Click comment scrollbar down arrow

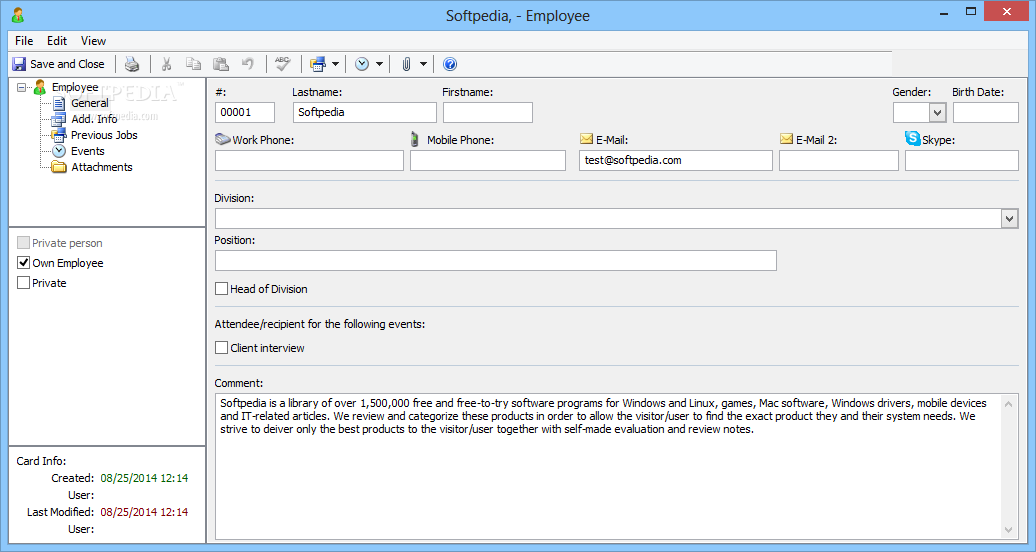[1008, 530]
